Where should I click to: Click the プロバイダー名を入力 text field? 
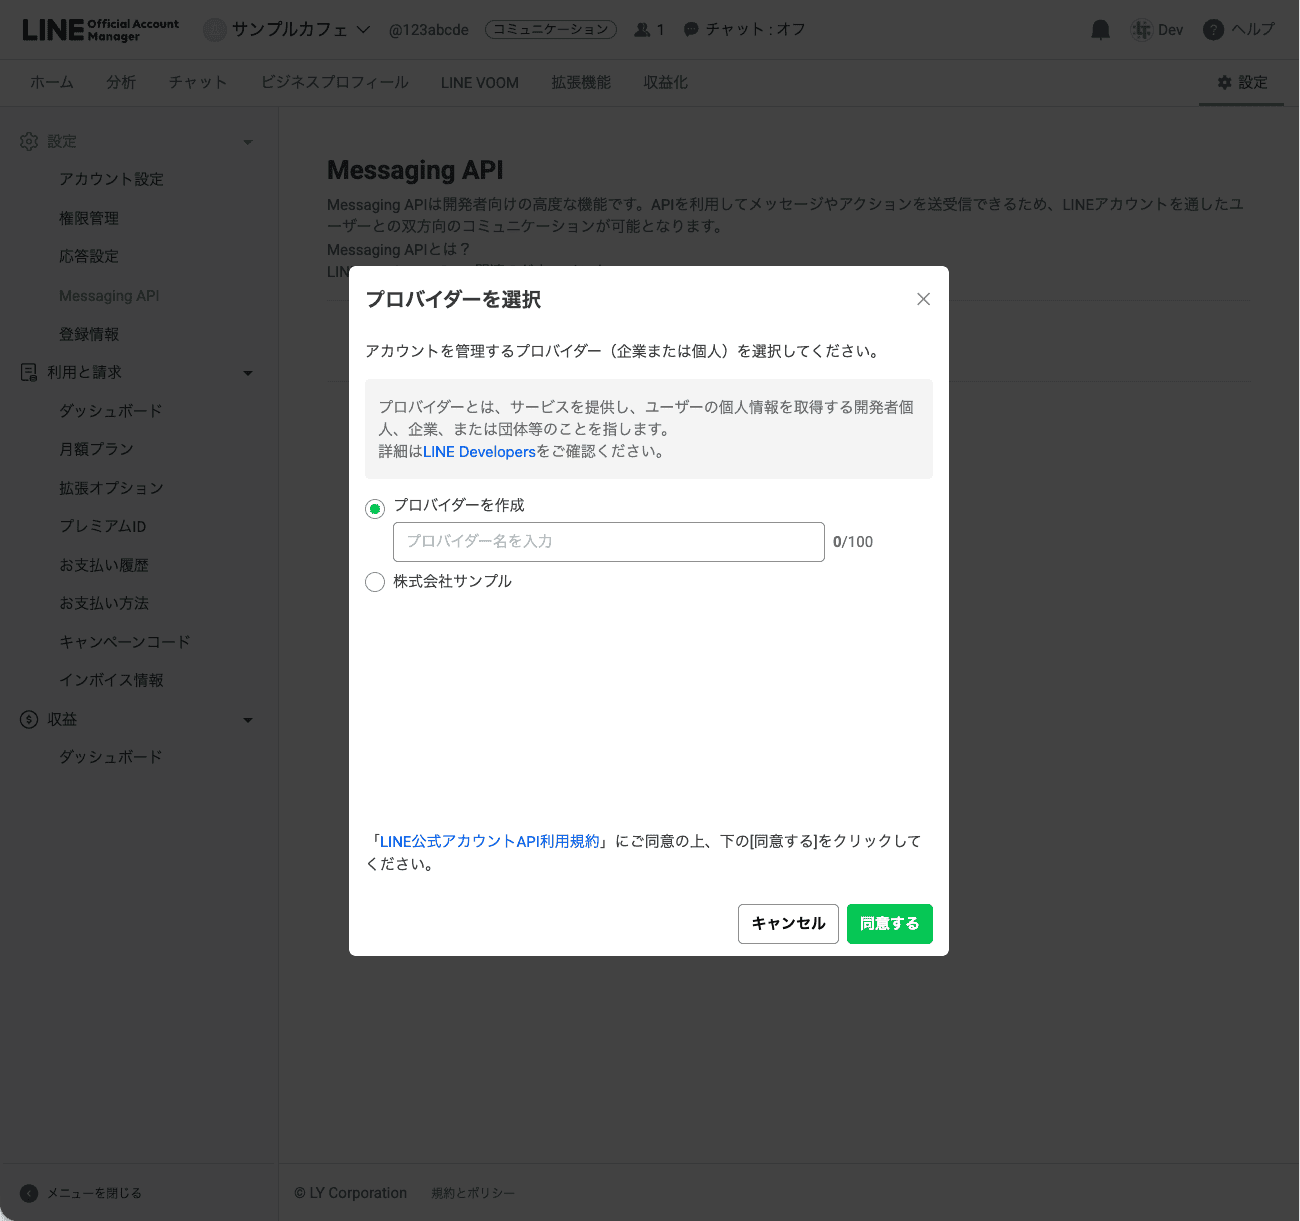tap(609, 542)
